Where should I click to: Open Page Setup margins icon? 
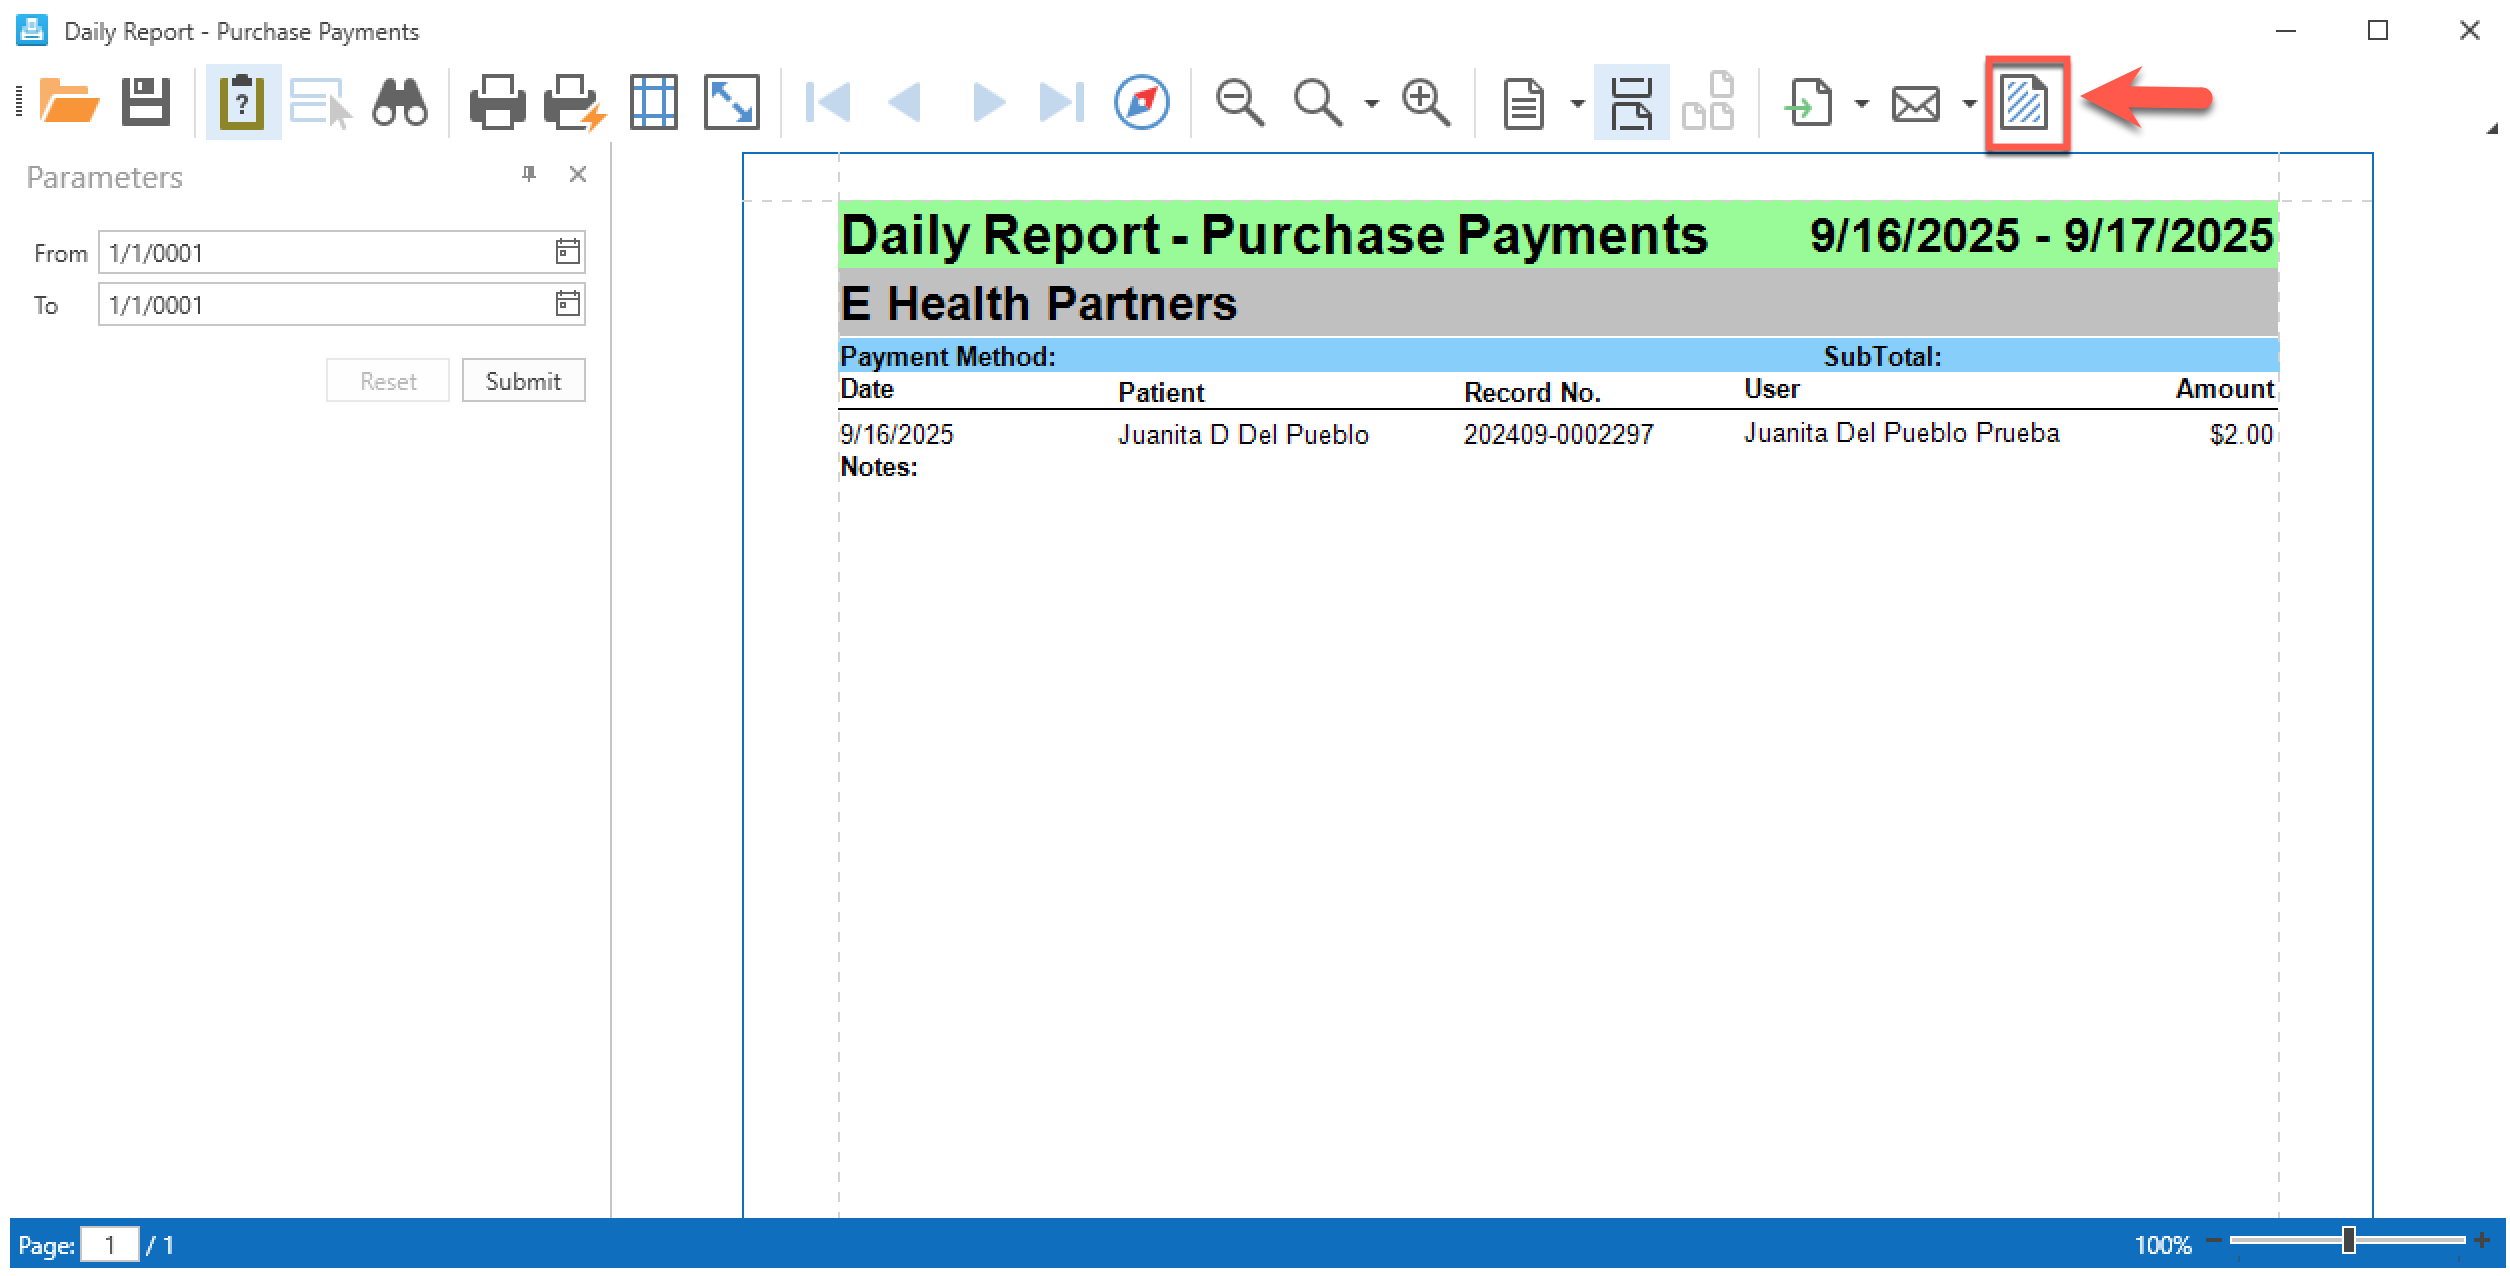click(x=654, y=102)
